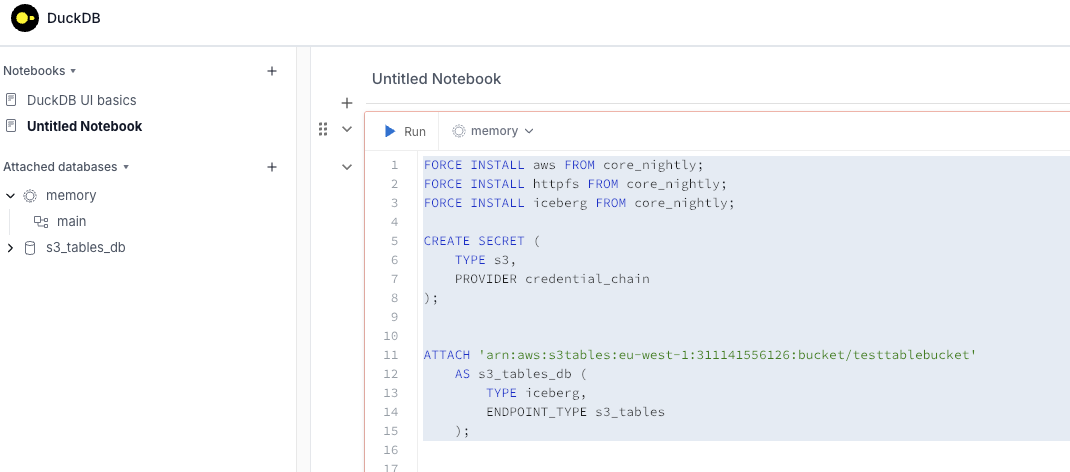Collapse the Notebooks section header
The width and height of the screenshot is (1070, 472).
tap(40, 71)
